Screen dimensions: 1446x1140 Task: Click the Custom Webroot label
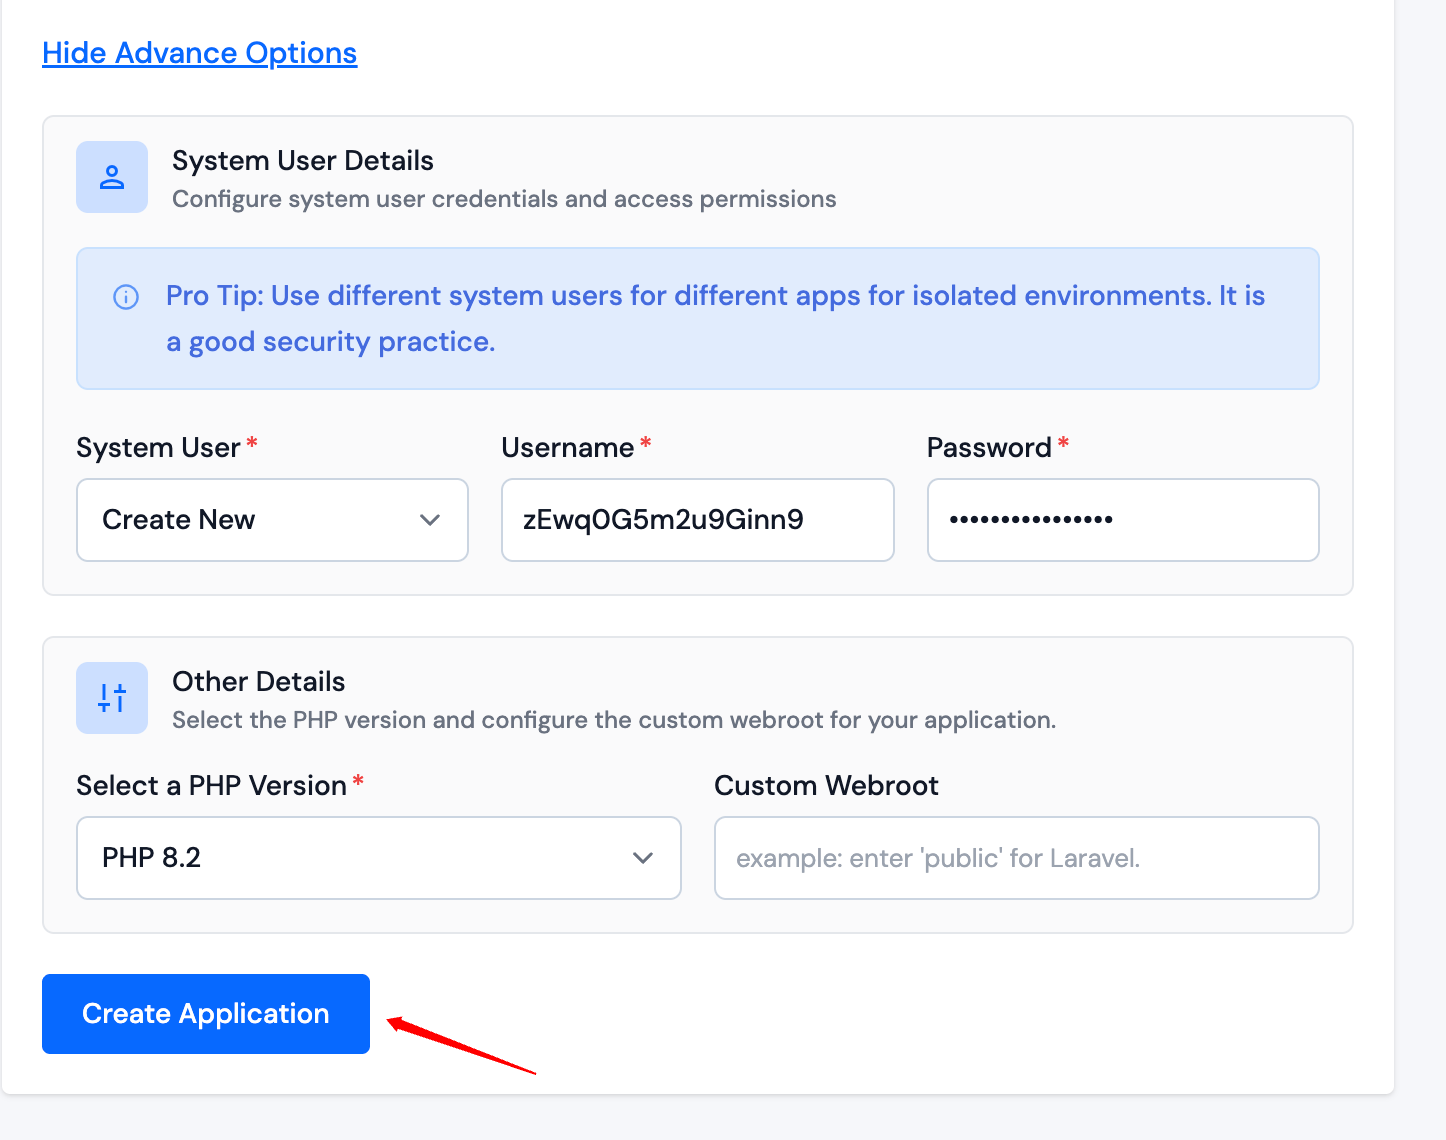pos(826,785)
